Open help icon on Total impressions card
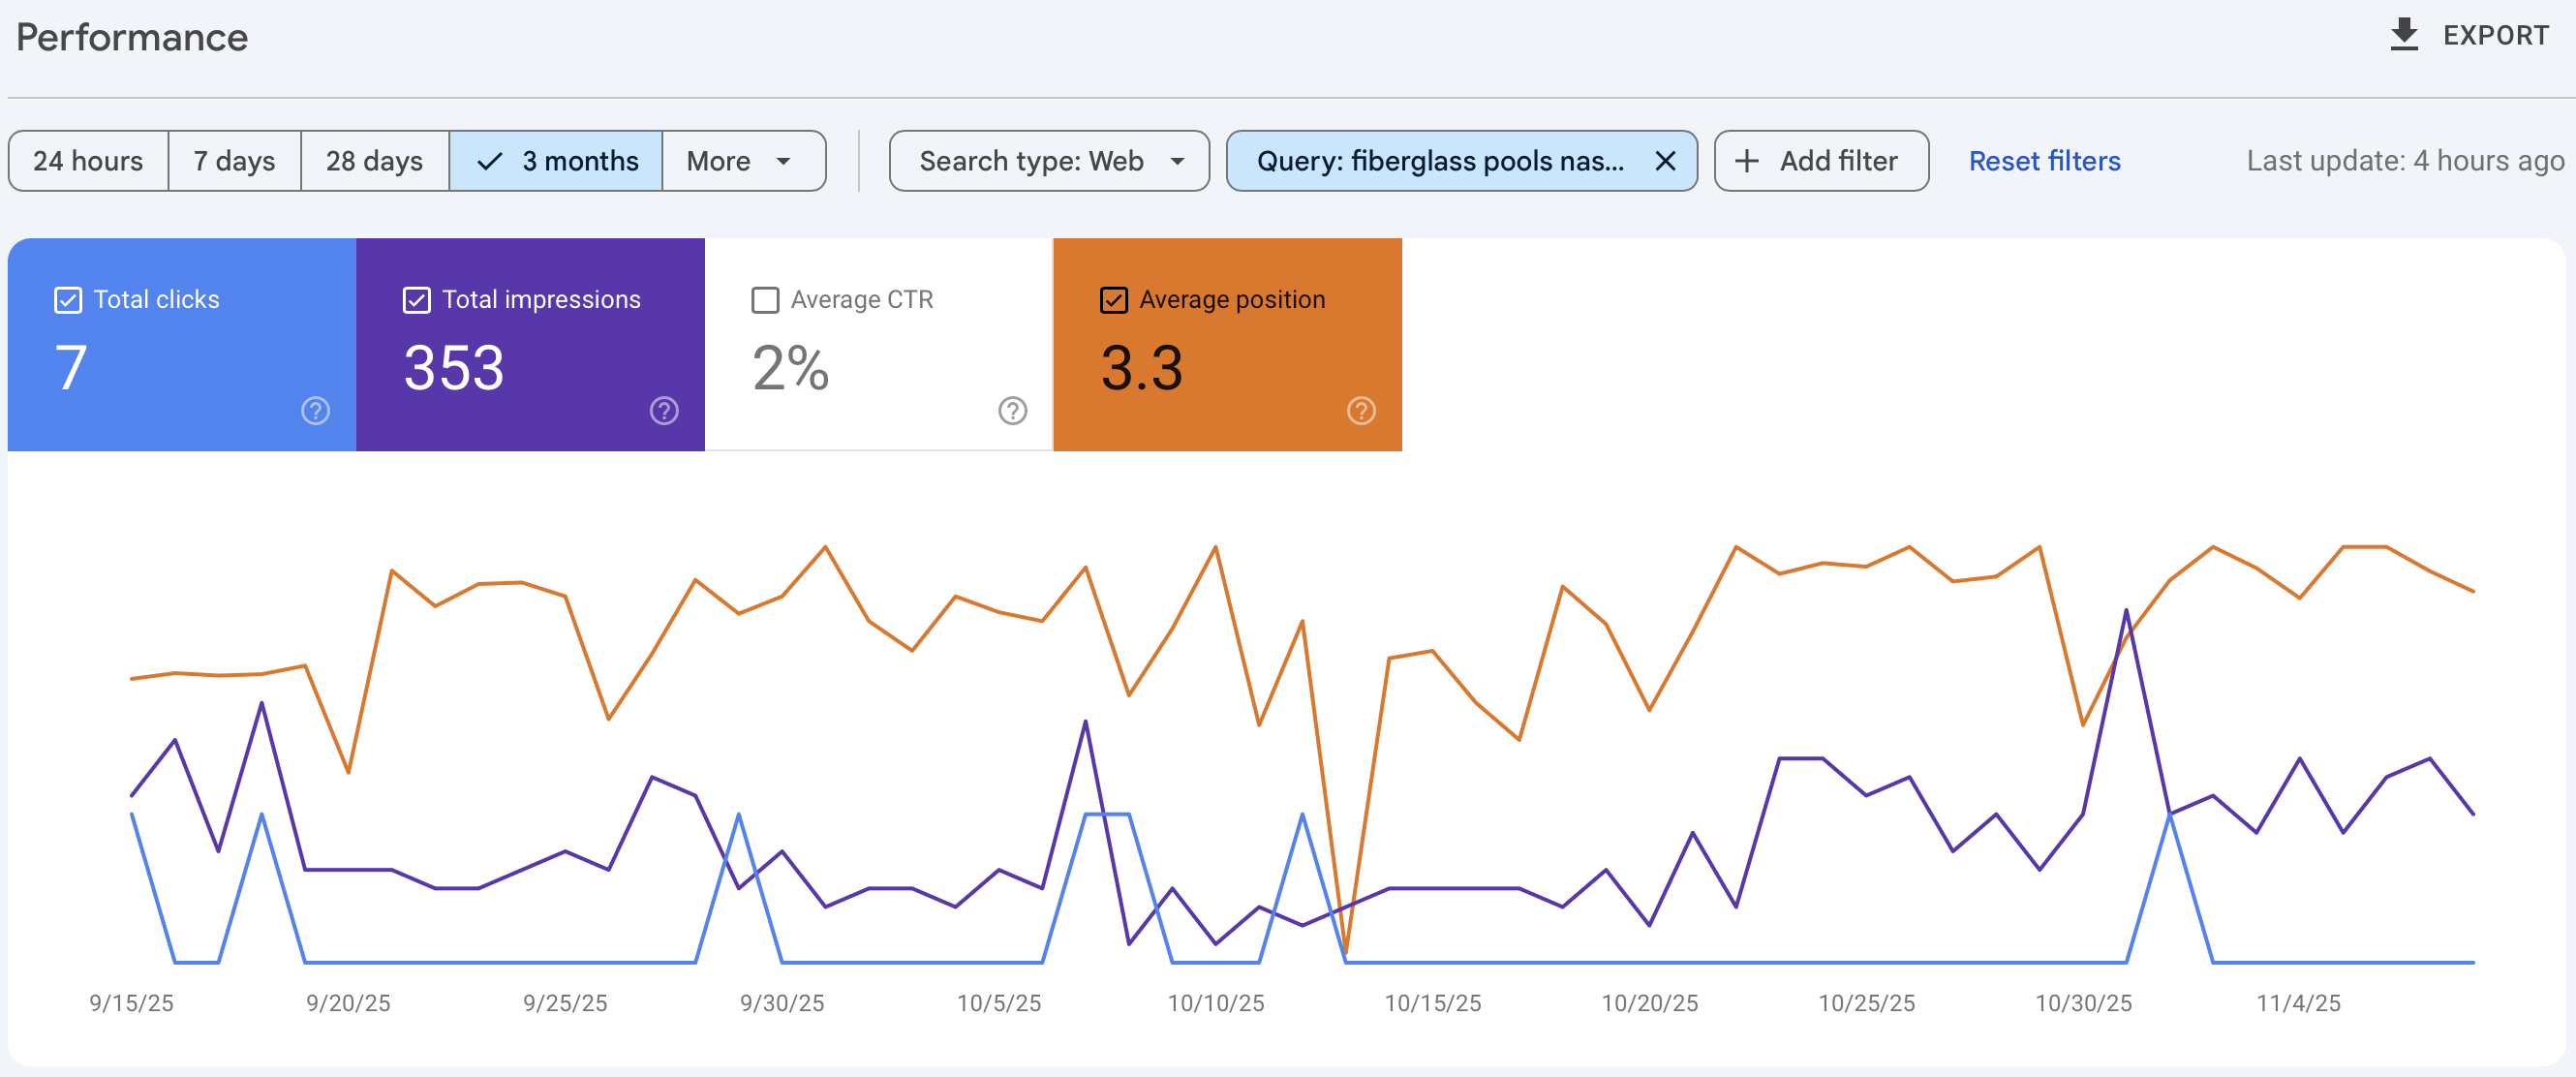 tap(664, 411)
